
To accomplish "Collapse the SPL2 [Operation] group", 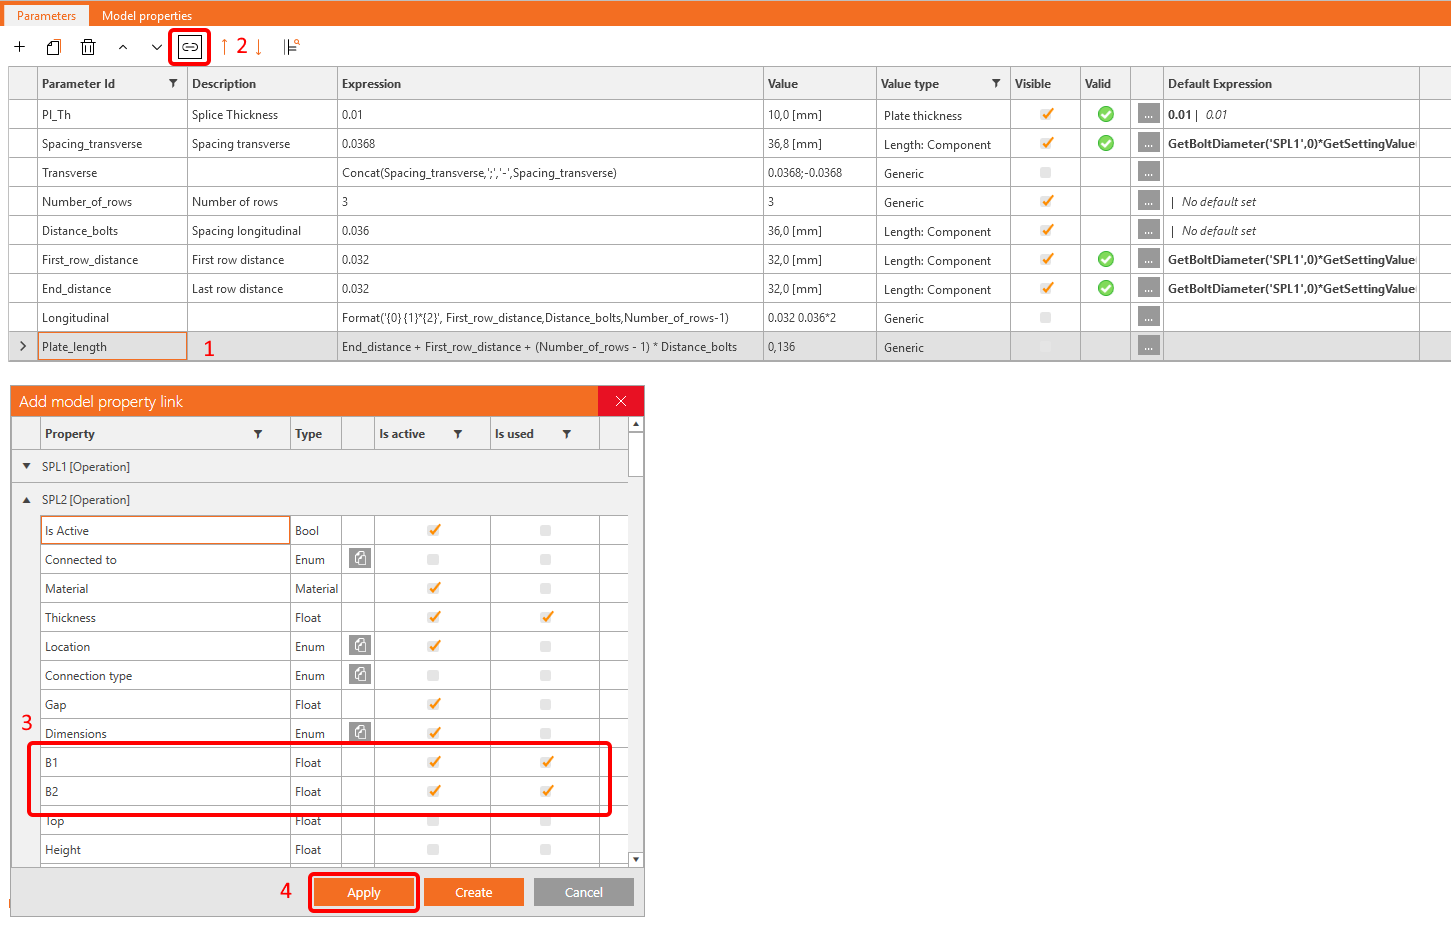I will pyautogui.click(x=27, y=500).
